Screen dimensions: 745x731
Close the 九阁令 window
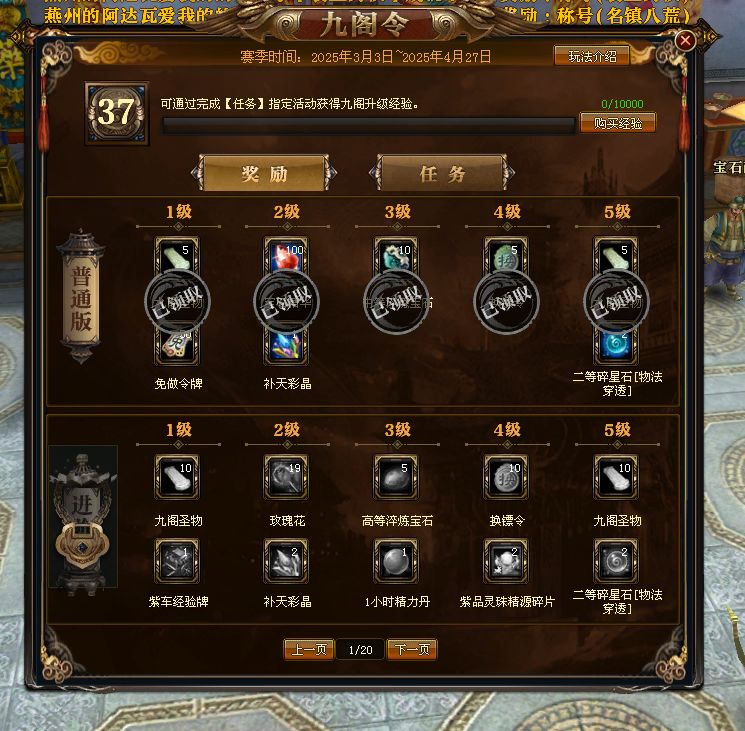click(685, 41)
